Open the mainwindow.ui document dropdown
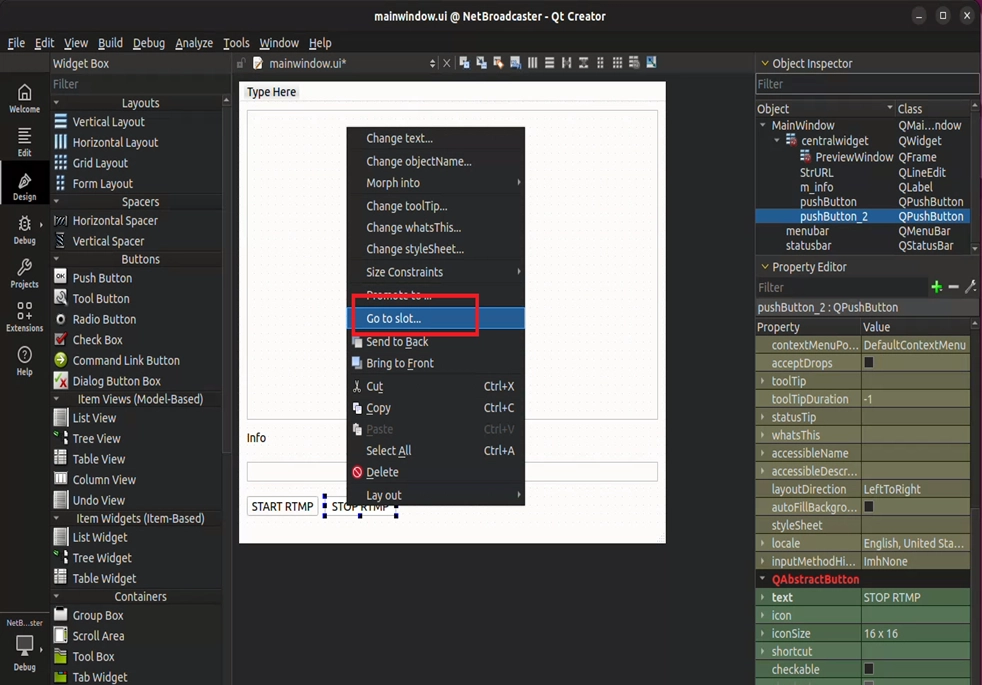Viewport: 982px width, 685px height. (x=432, y=63)
